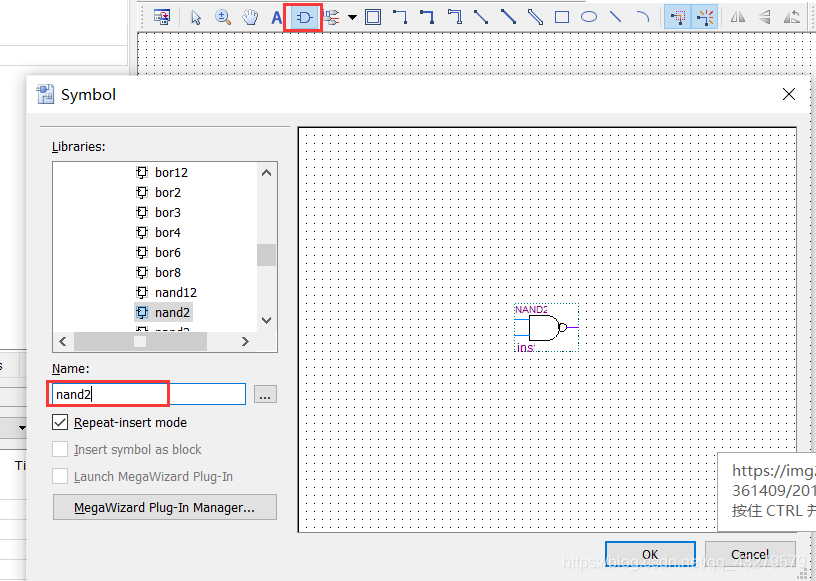Click the down arrow of the Libraries scrollbar
816x581 pixels.
[266, 320]
